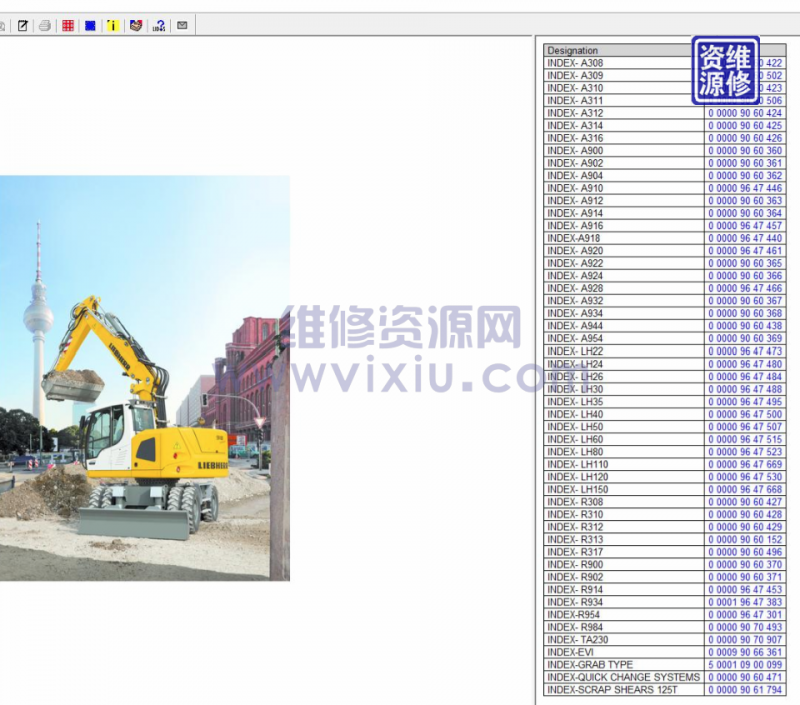
Task: Open part number link 0 0000 90 60 424
Action: [745, 113]
